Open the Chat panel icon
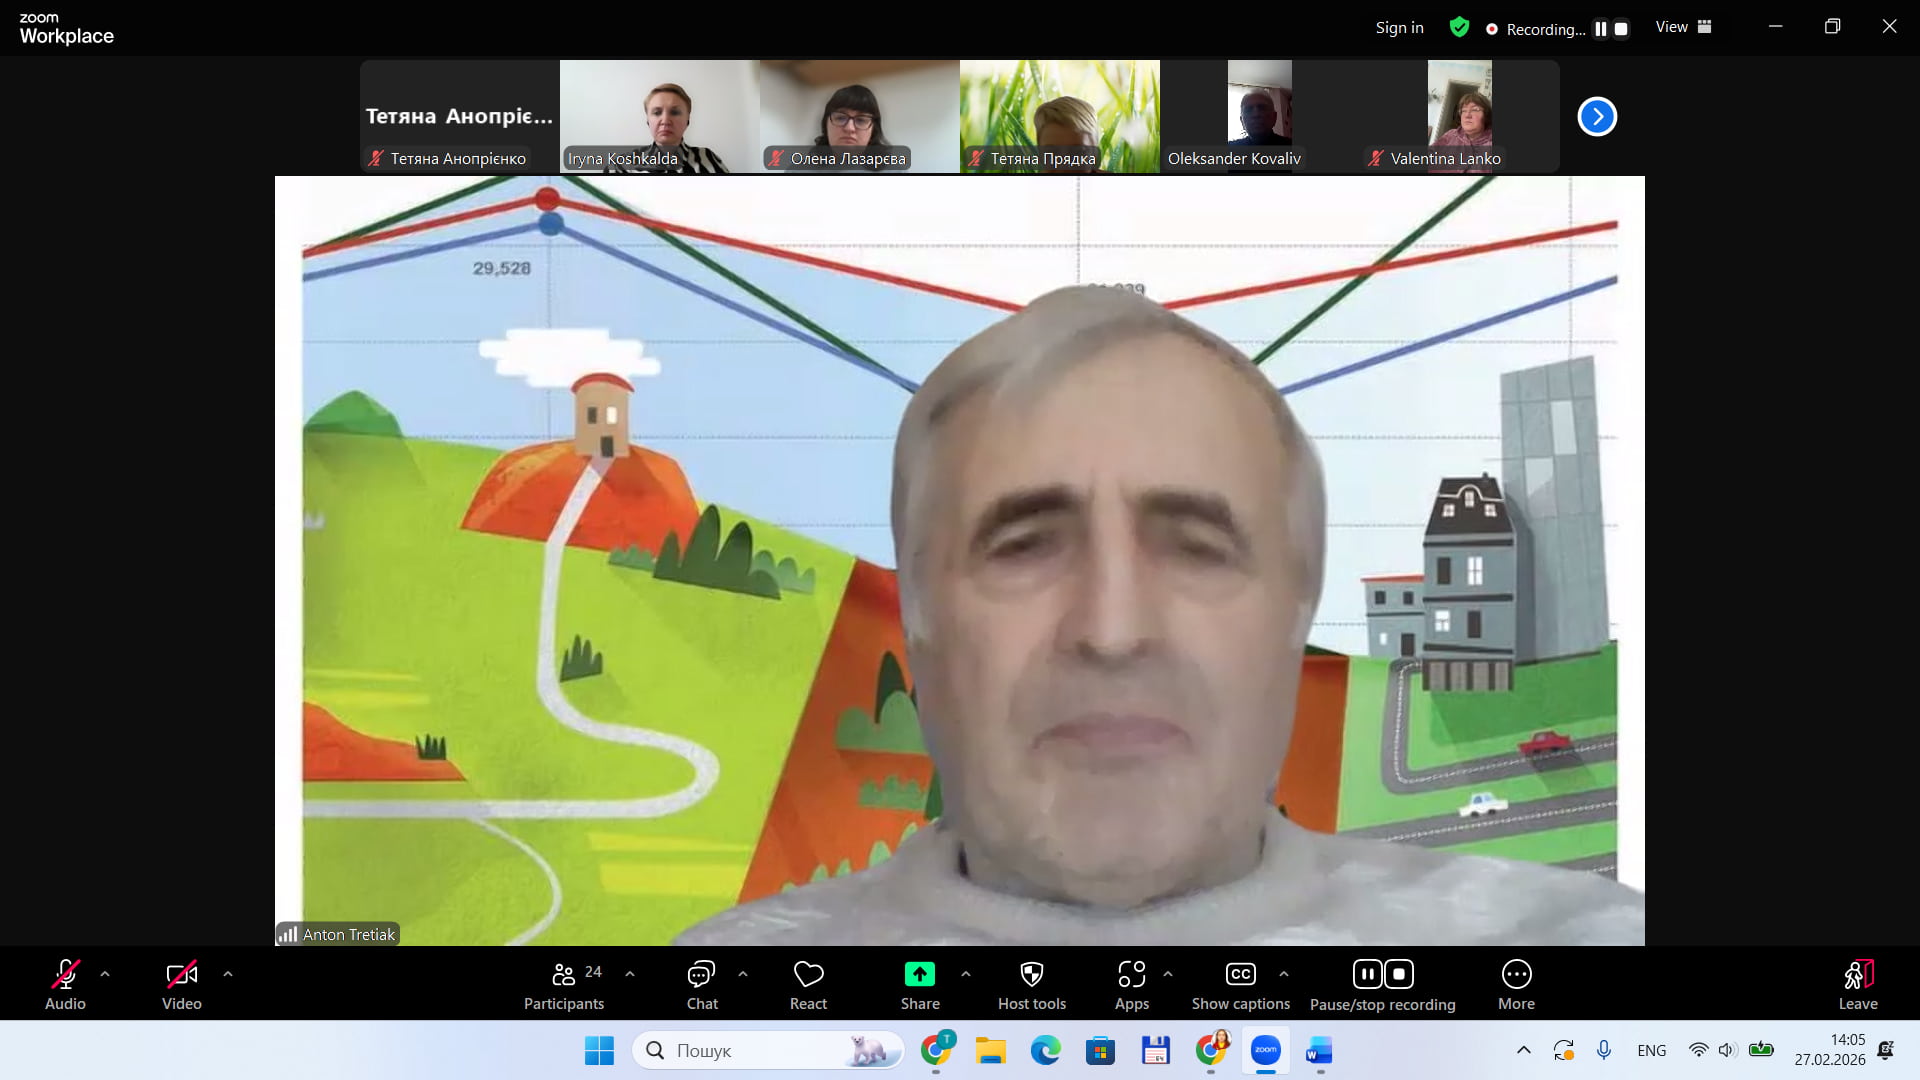 [x=701, y=974]
